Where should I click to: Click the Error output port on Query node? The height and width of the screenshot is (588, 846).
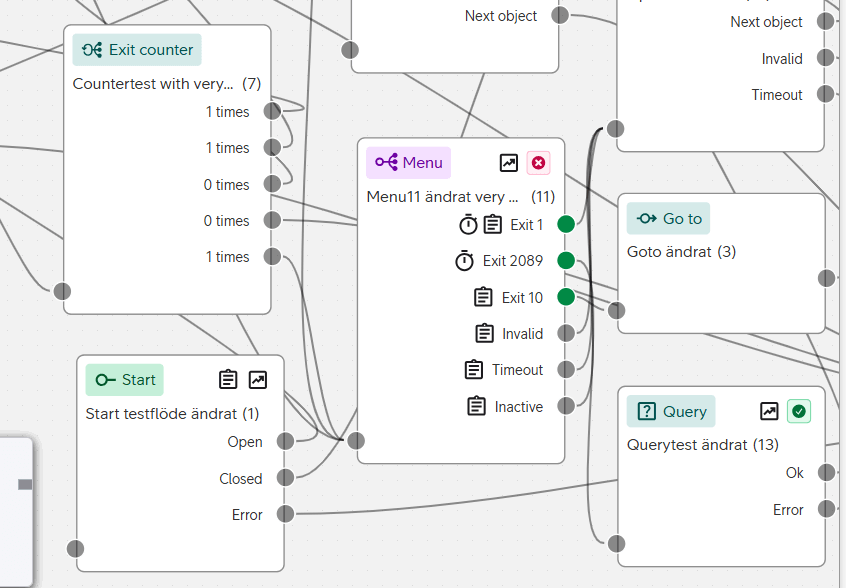tap(826, 509)
